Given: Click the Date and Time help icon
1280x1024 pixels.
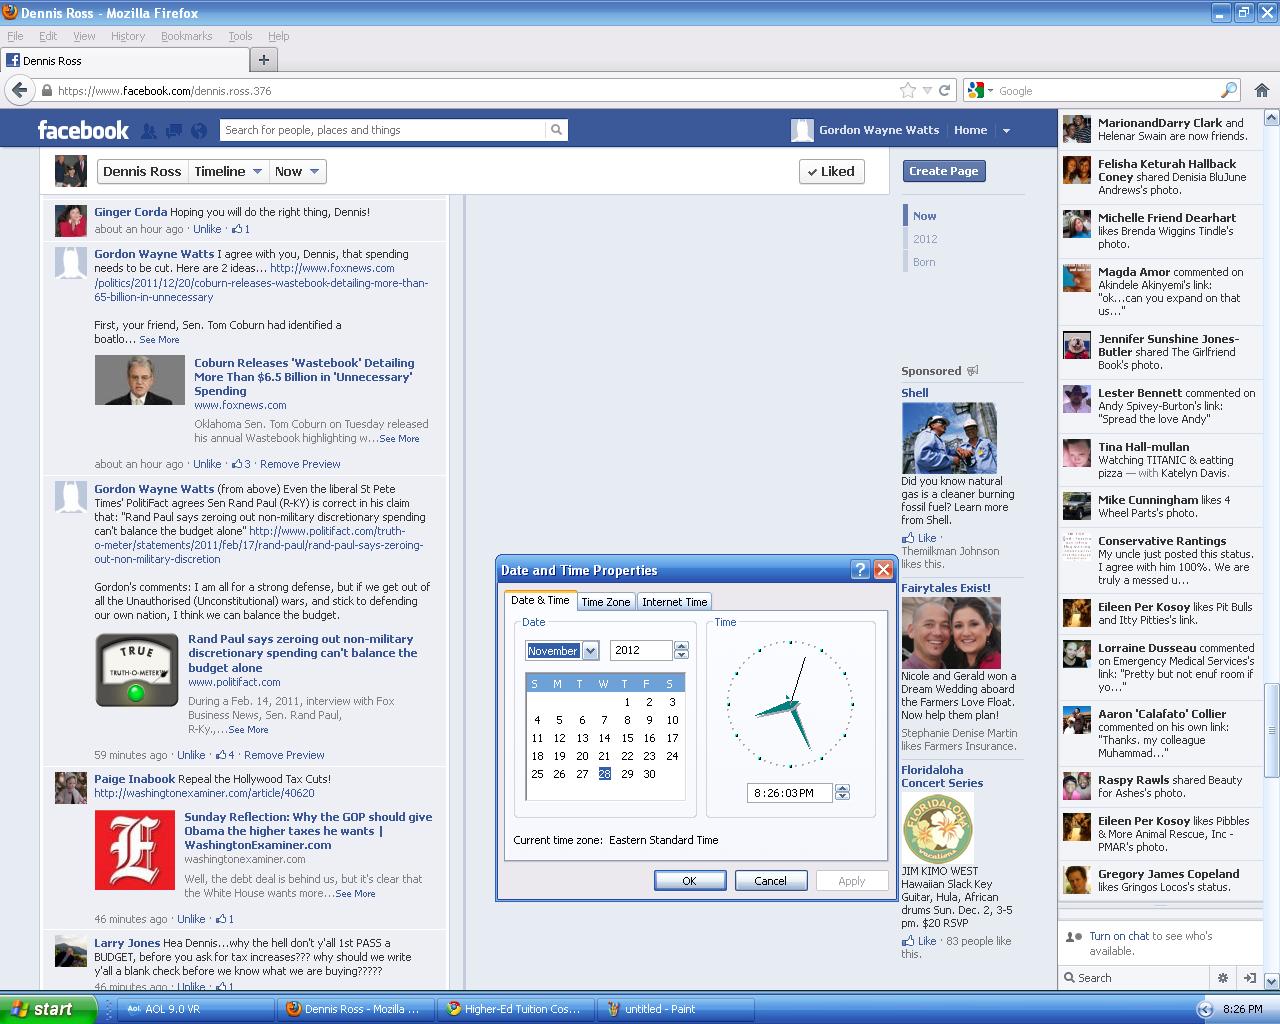Looking at the screenshot, I should click(x=860, y=570).
